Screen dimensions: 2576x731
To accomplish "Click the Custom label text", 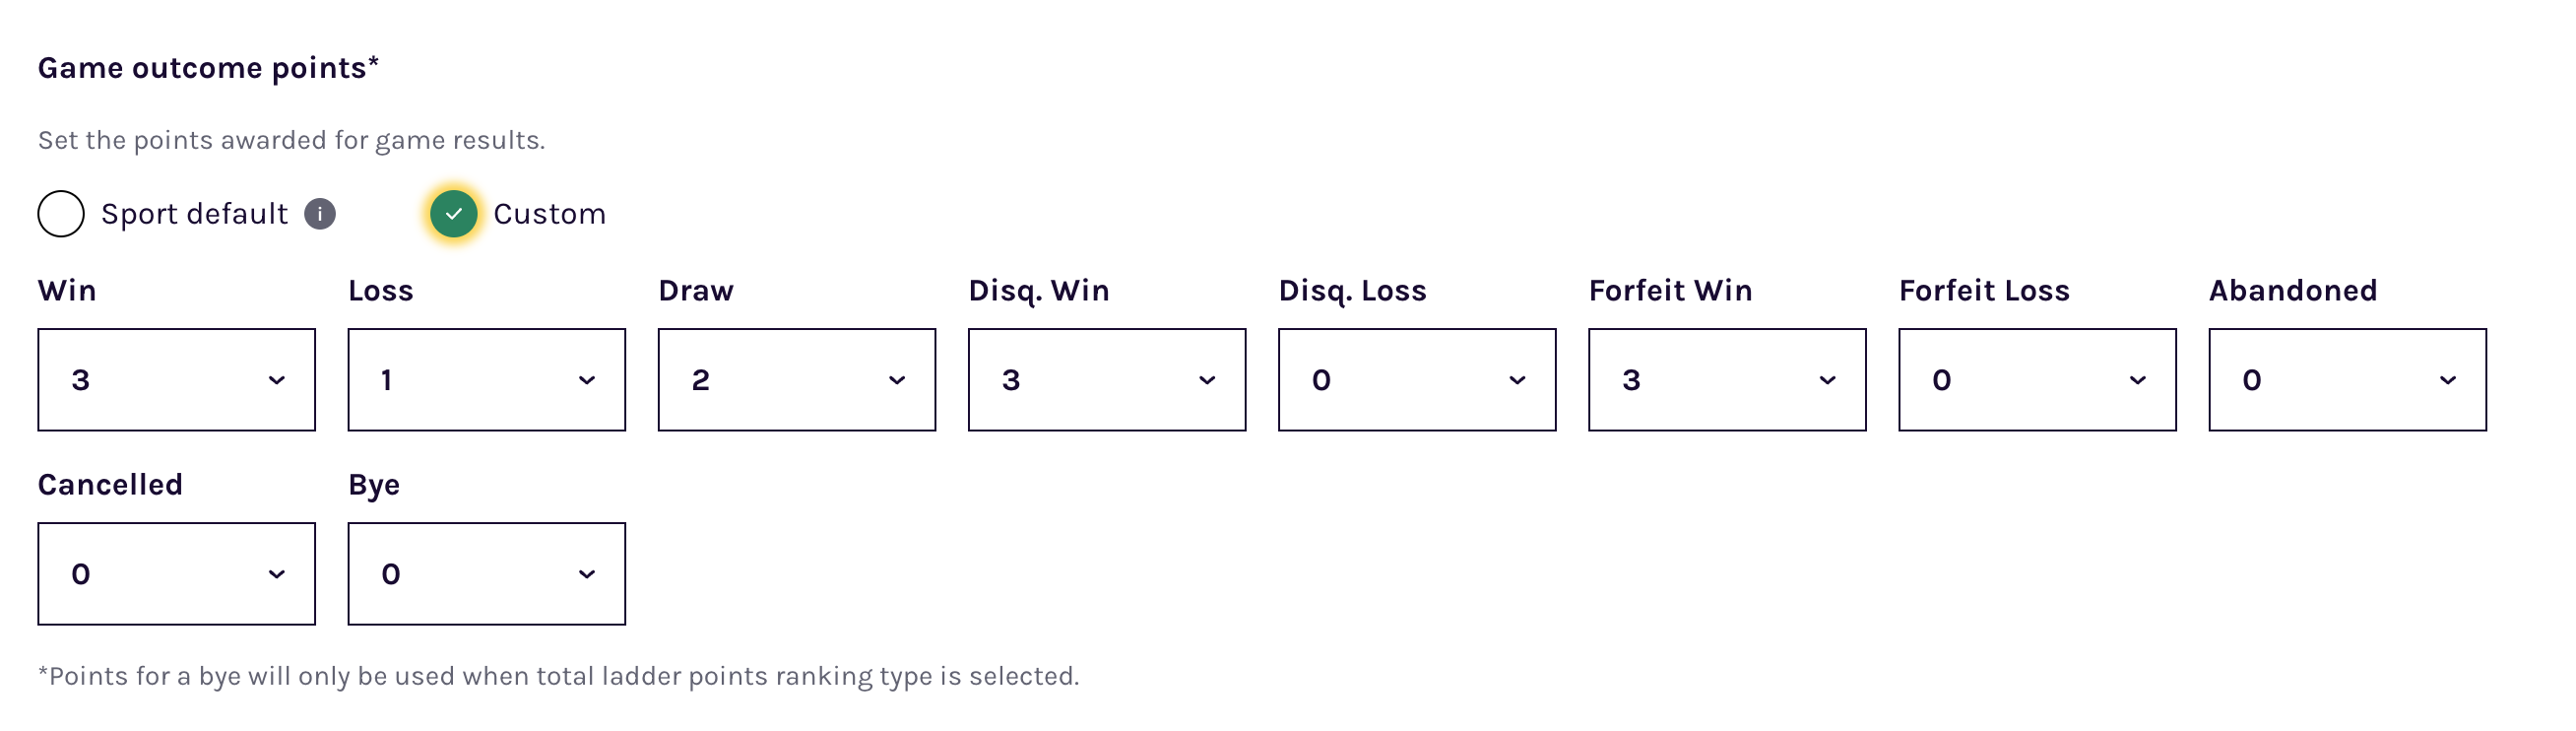I will (549, 214).
